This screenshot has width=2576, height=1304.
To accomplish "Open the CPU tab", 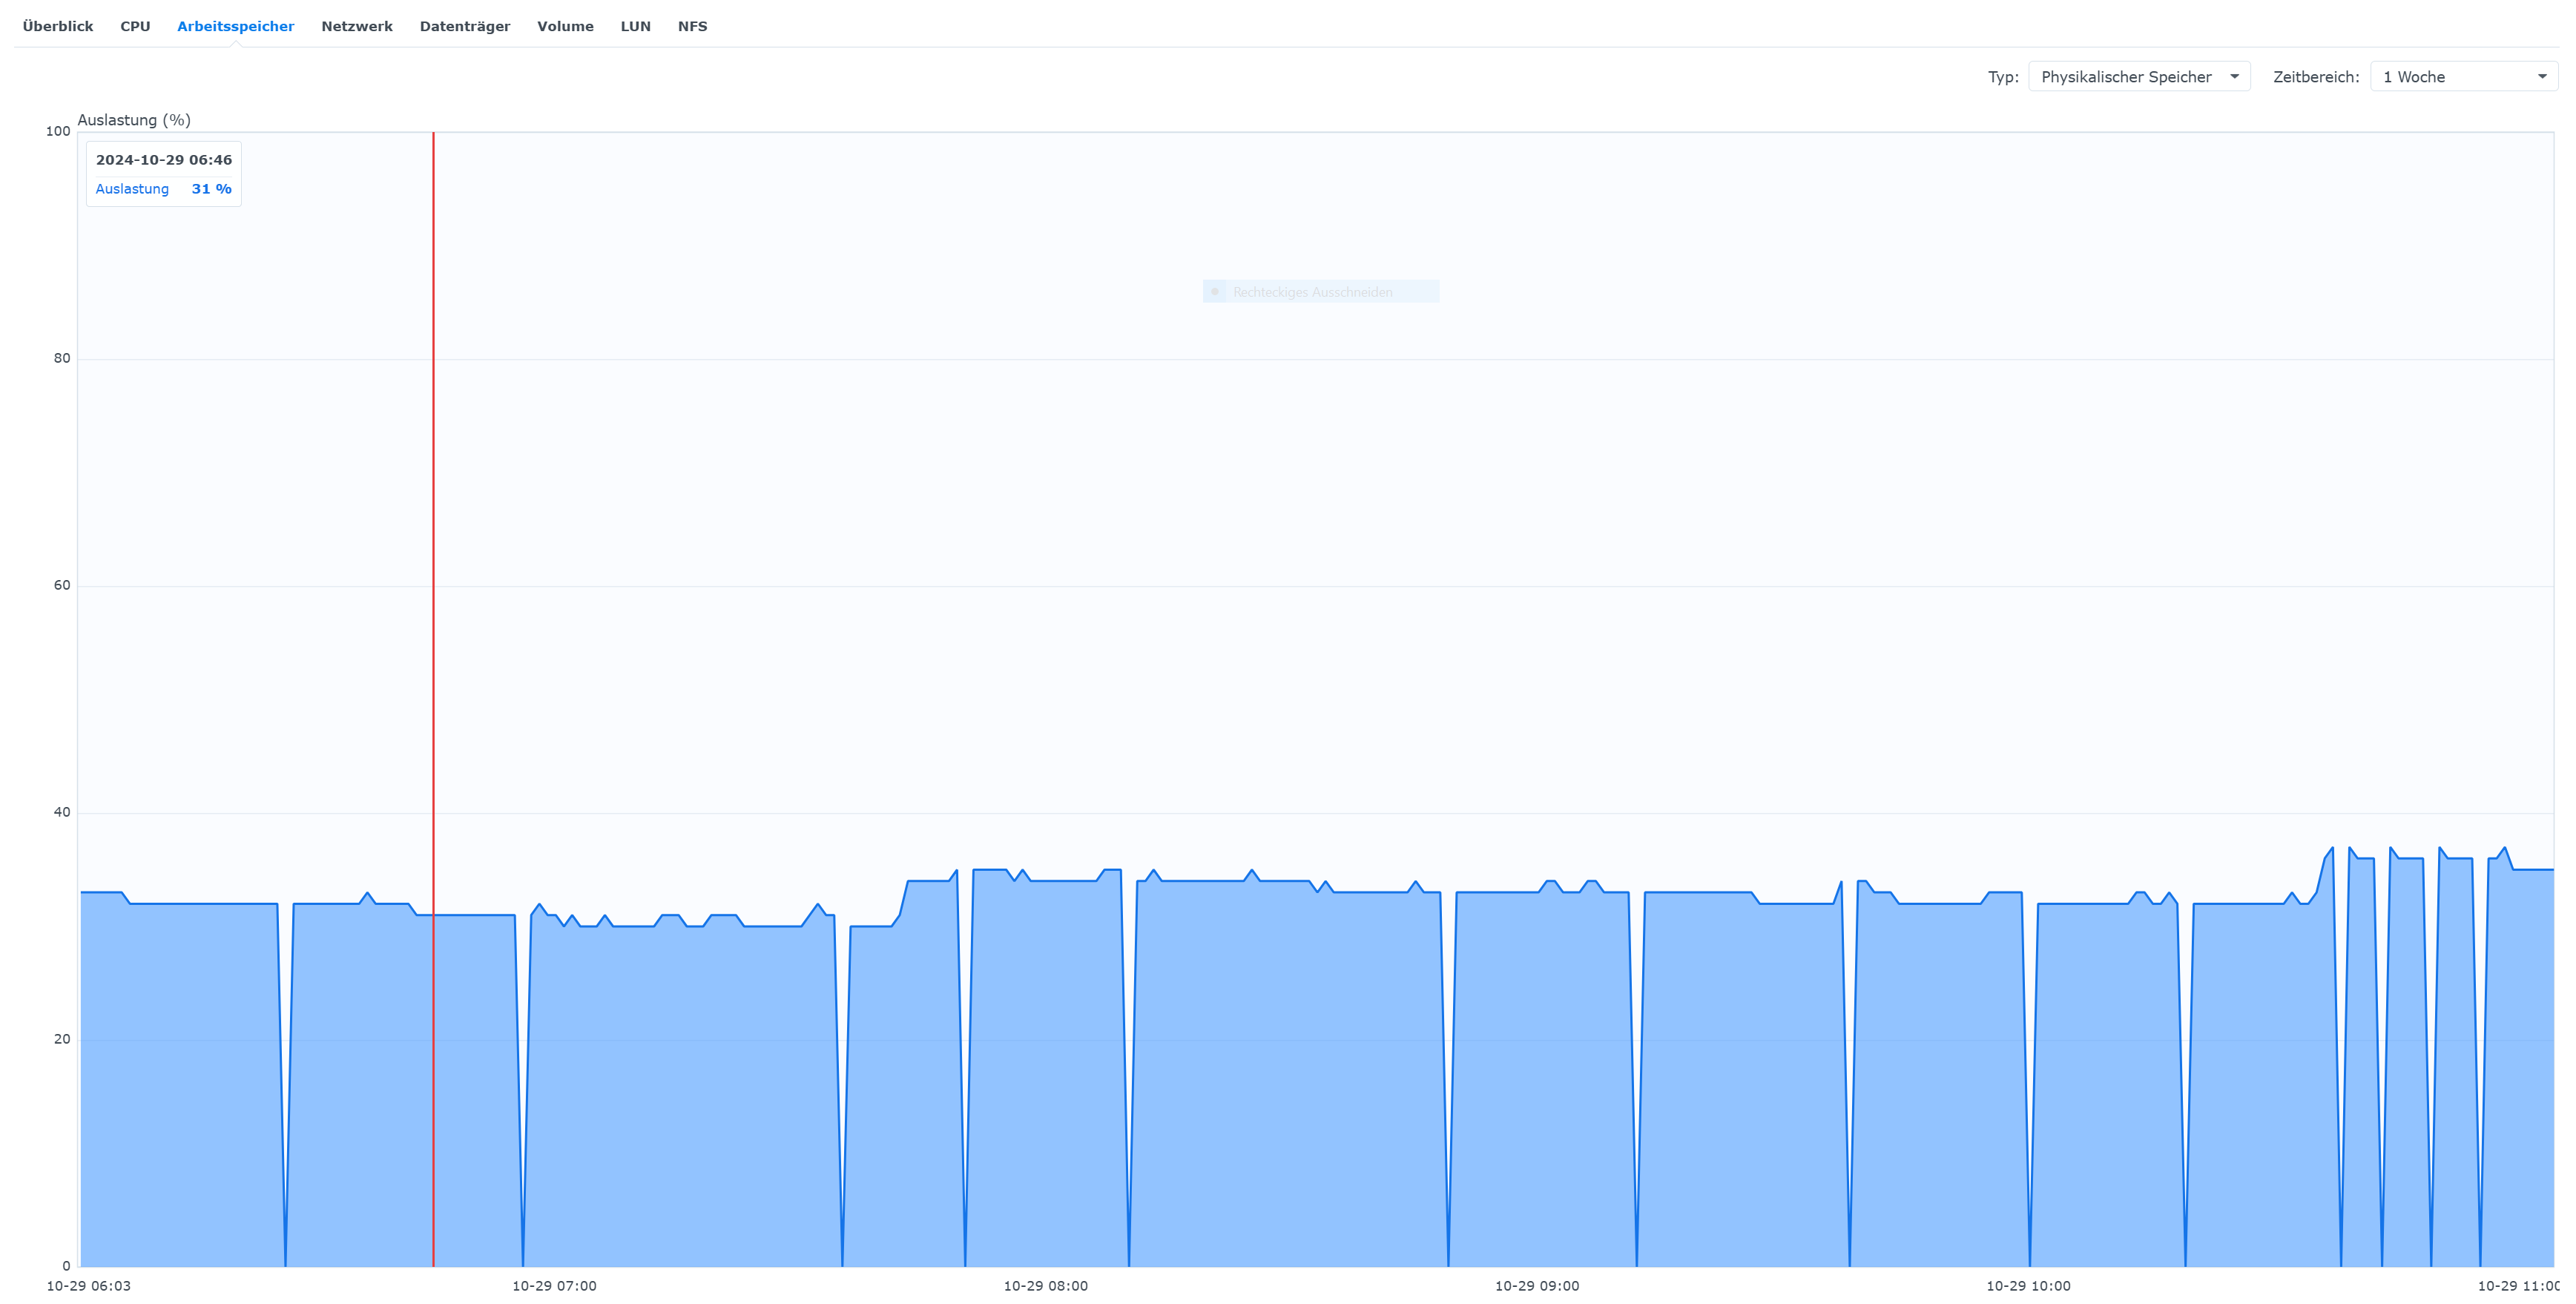I will pos(135,26).
